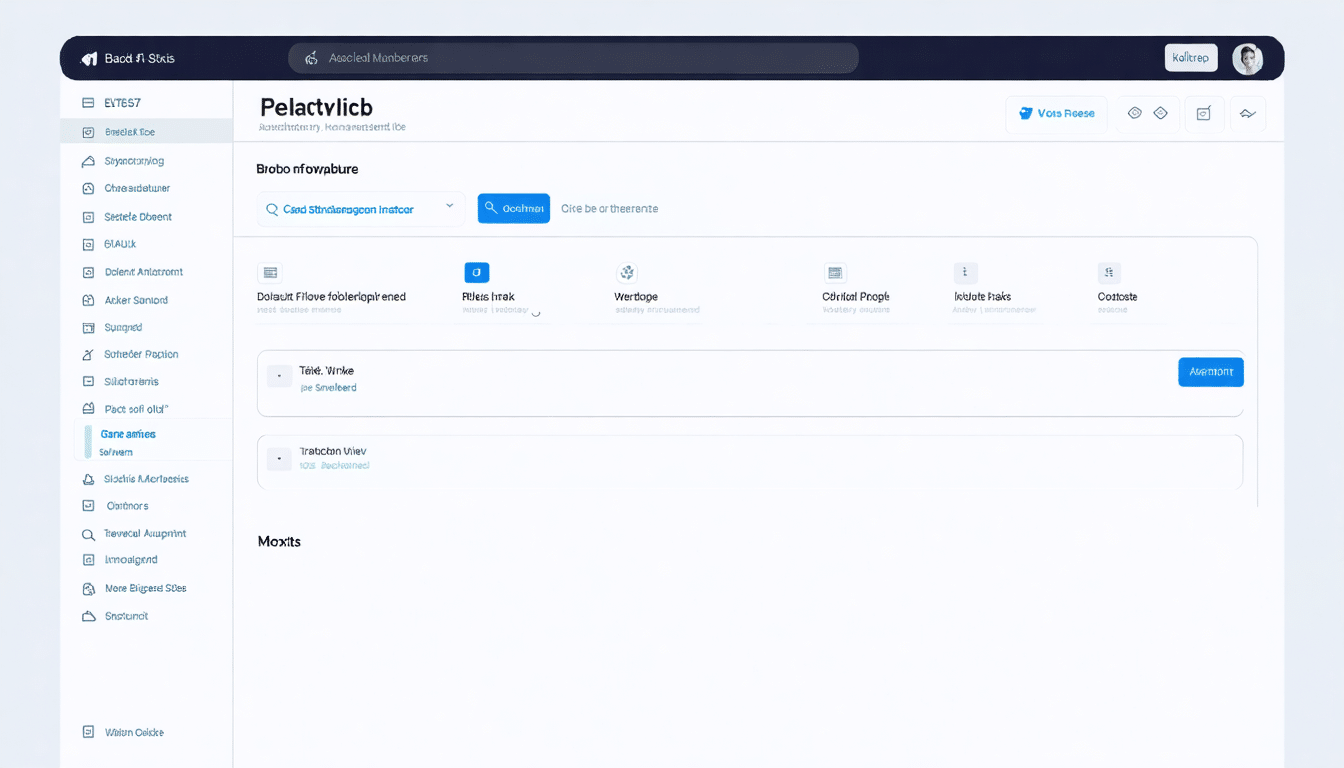
Task: Select the blue icon above Rtlets hrak
Action: click(x=477, y=272)
